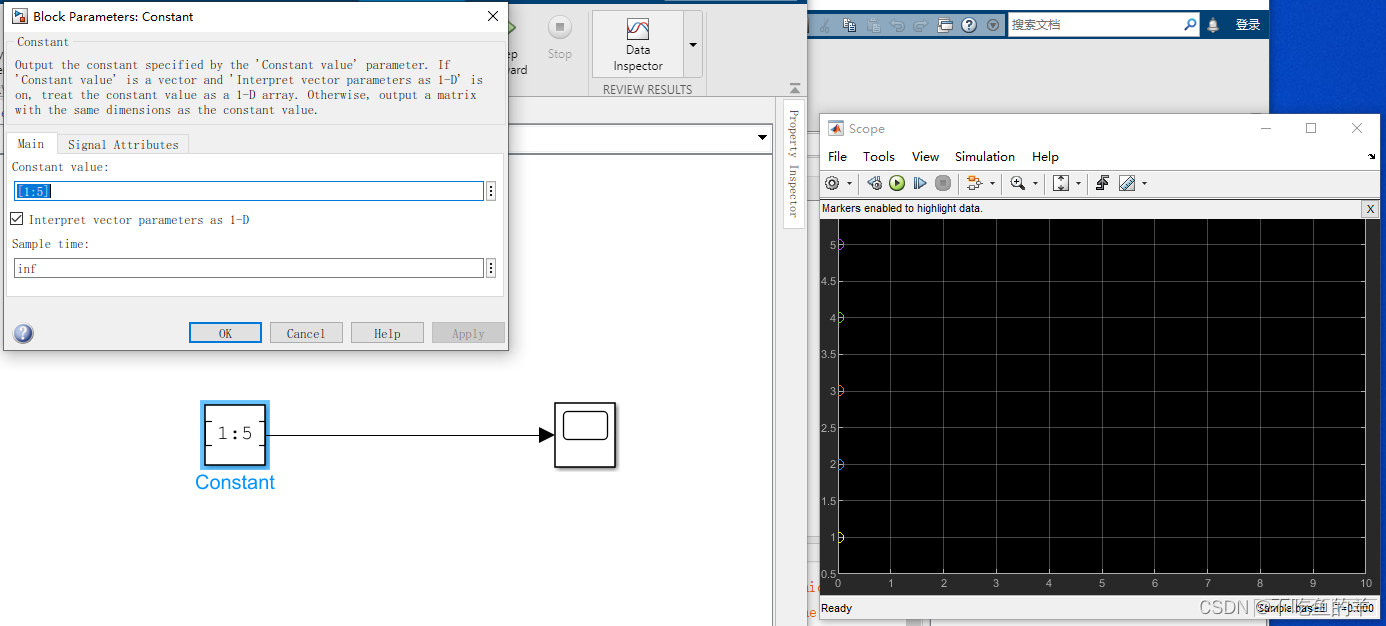Close the Block Parameters dialog
Screen dimensions: 1386x626
tap(492, 16)
